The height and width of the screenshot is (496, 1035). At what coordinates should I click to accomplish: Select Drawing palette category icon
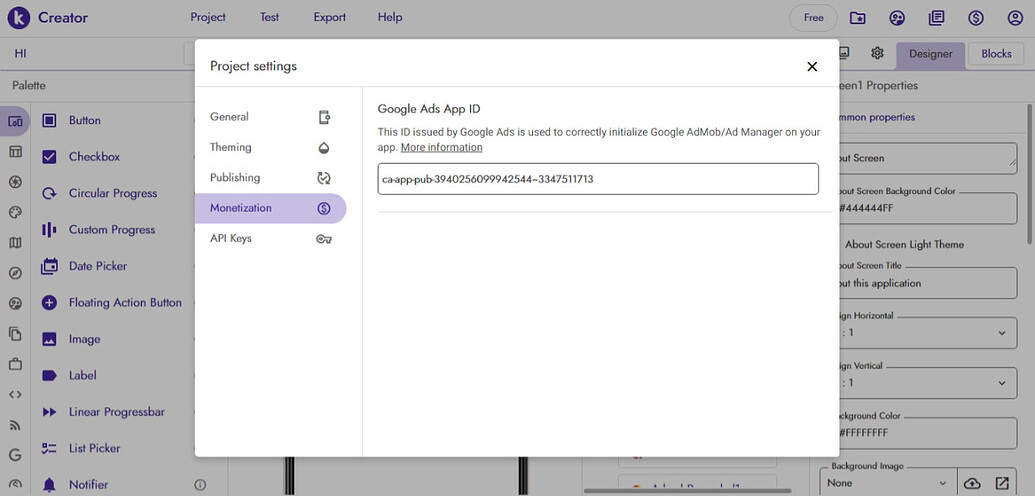(x=15, y=212)
